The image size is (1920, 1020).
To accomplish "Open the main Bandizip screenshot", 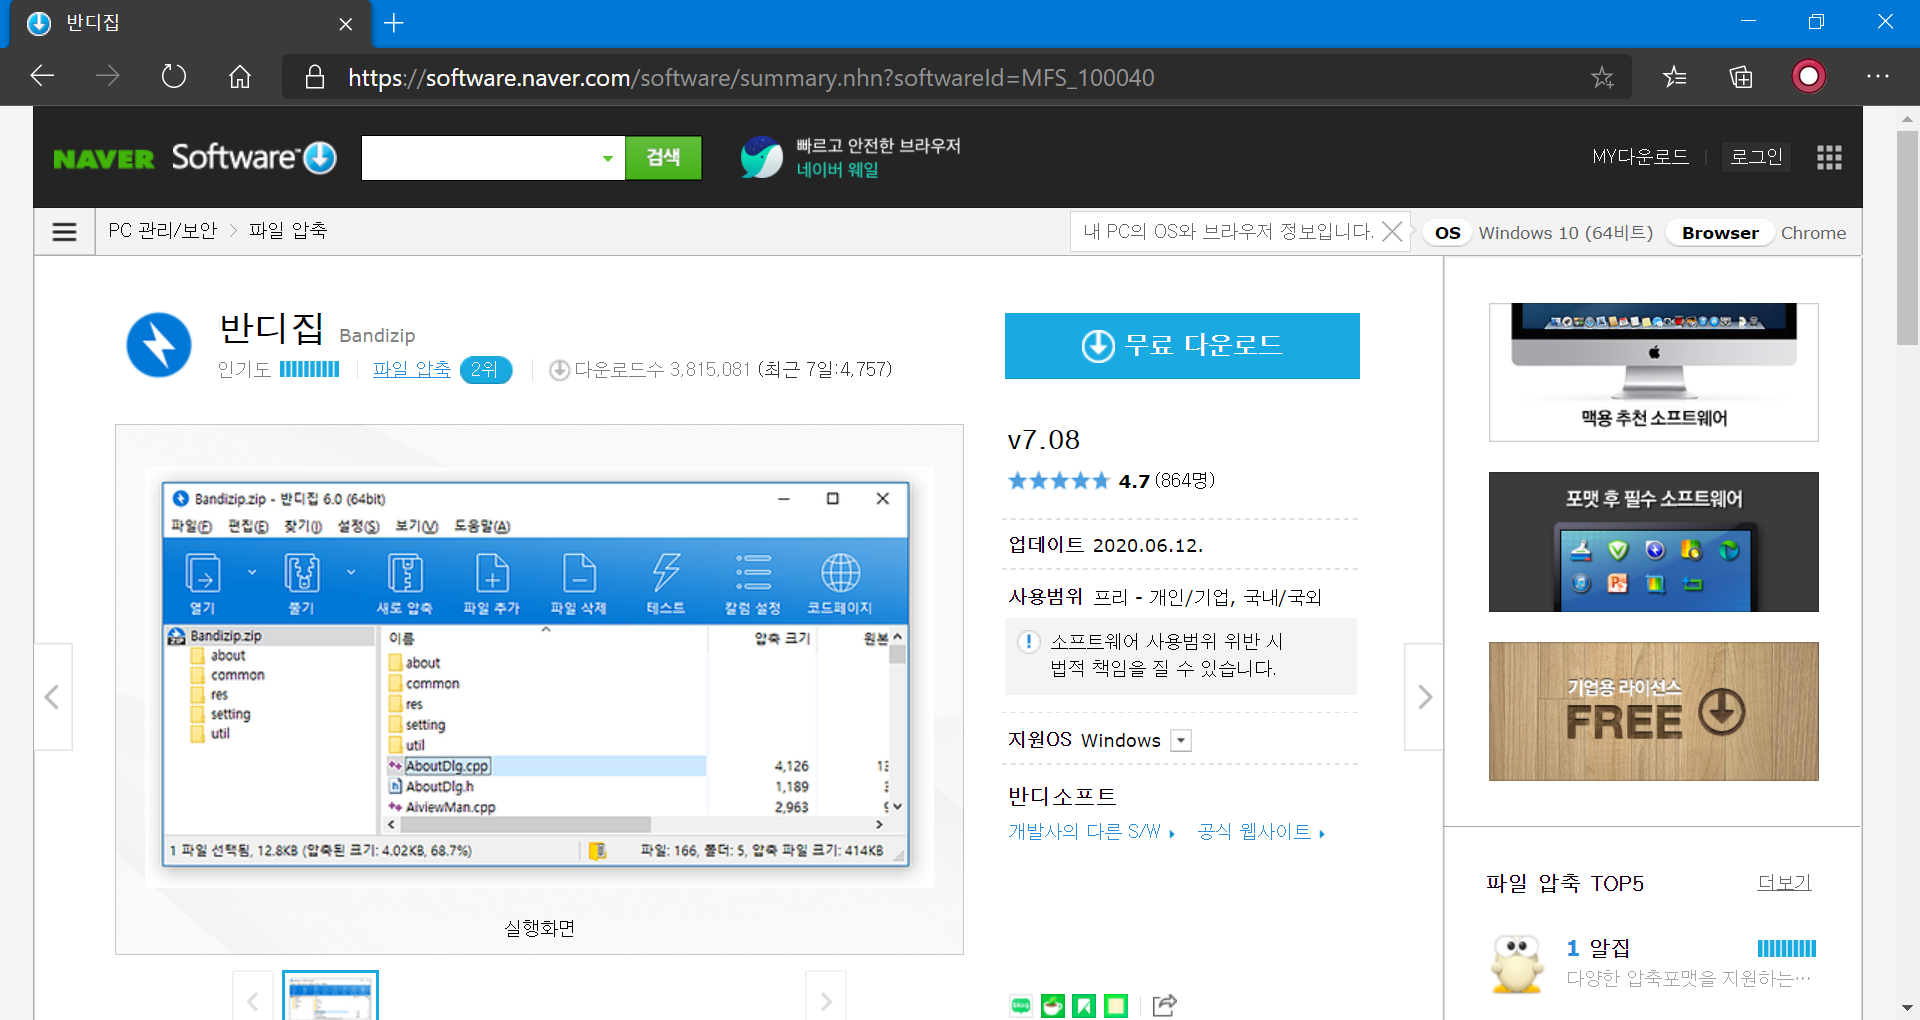I will point(539,678).
